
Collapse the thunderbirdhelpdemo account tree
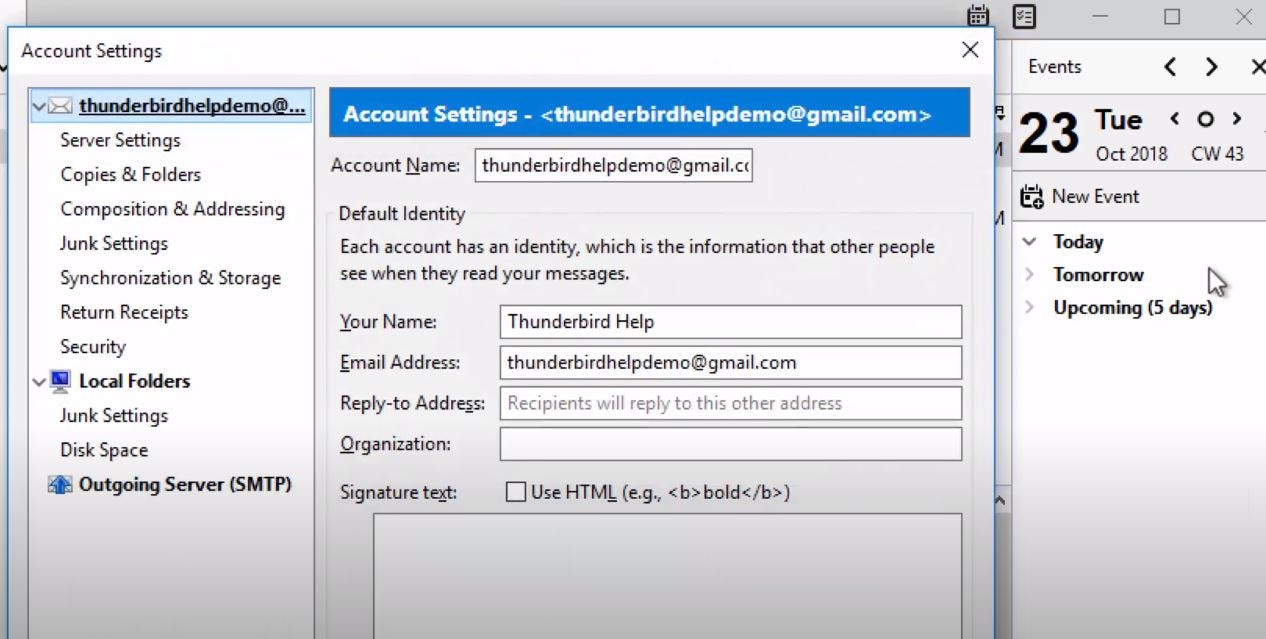tap(38, 105)
